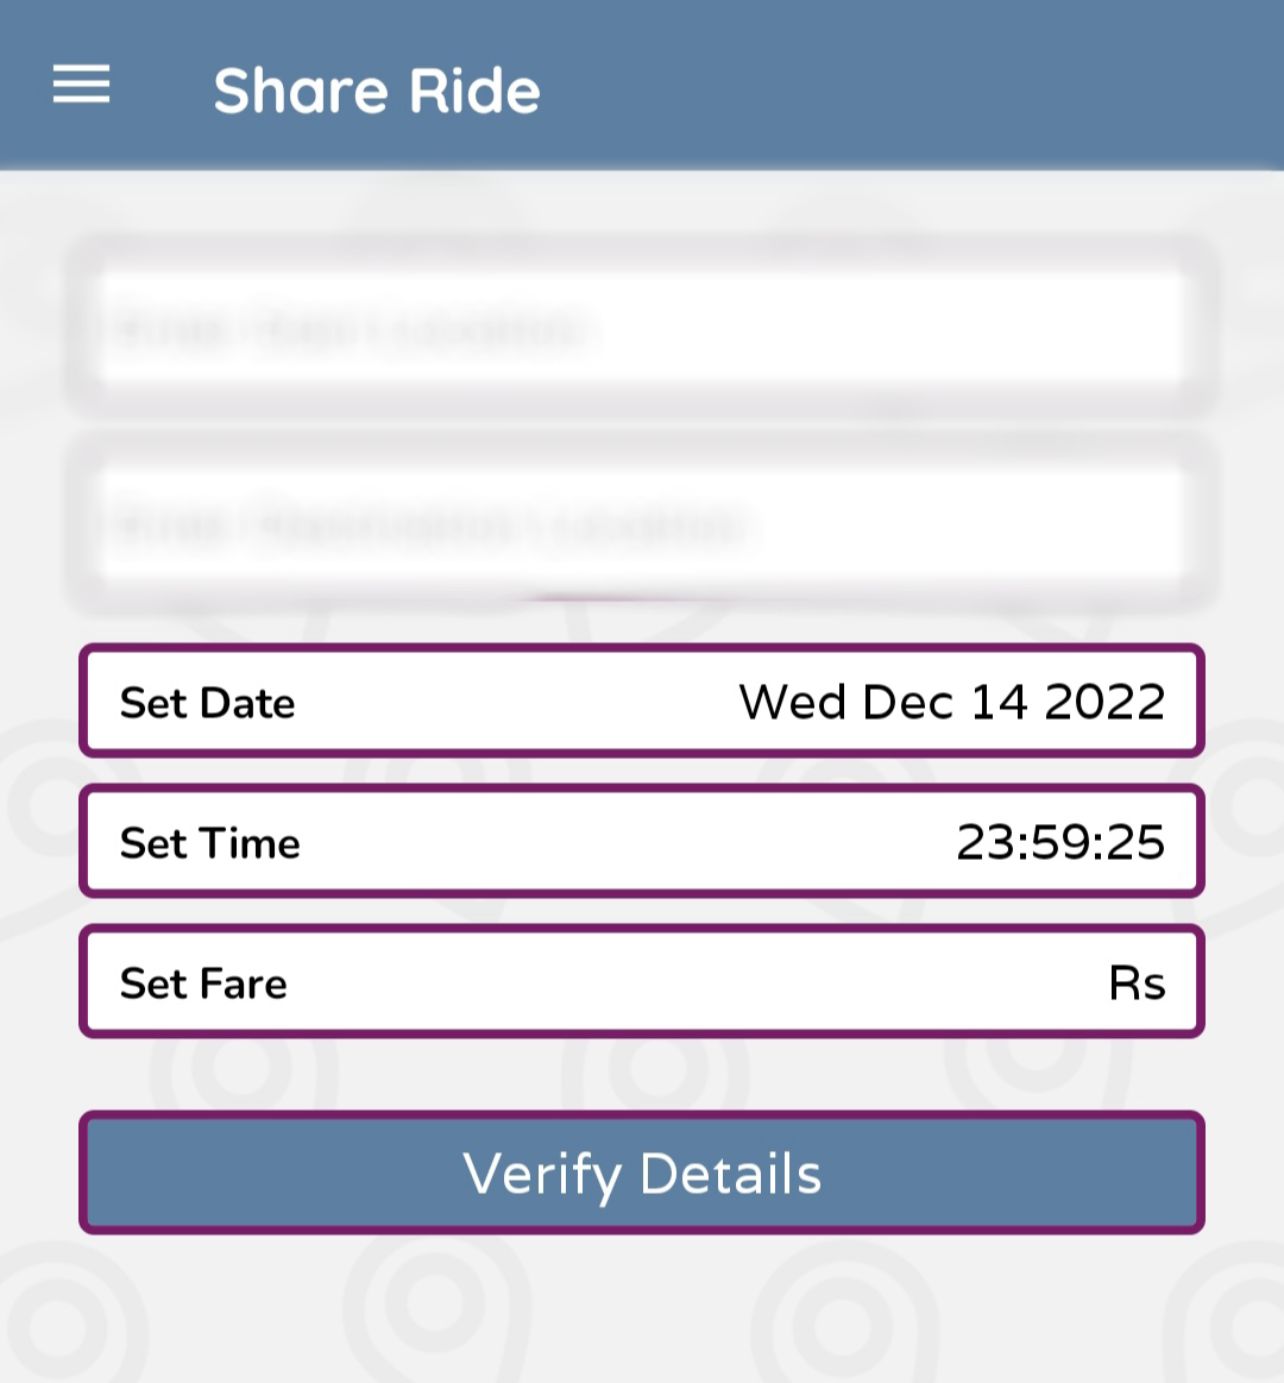Tap the Share Ride header title
Image resolution: width=1284 pixels, height=1383 pixels.
[377, 91]
